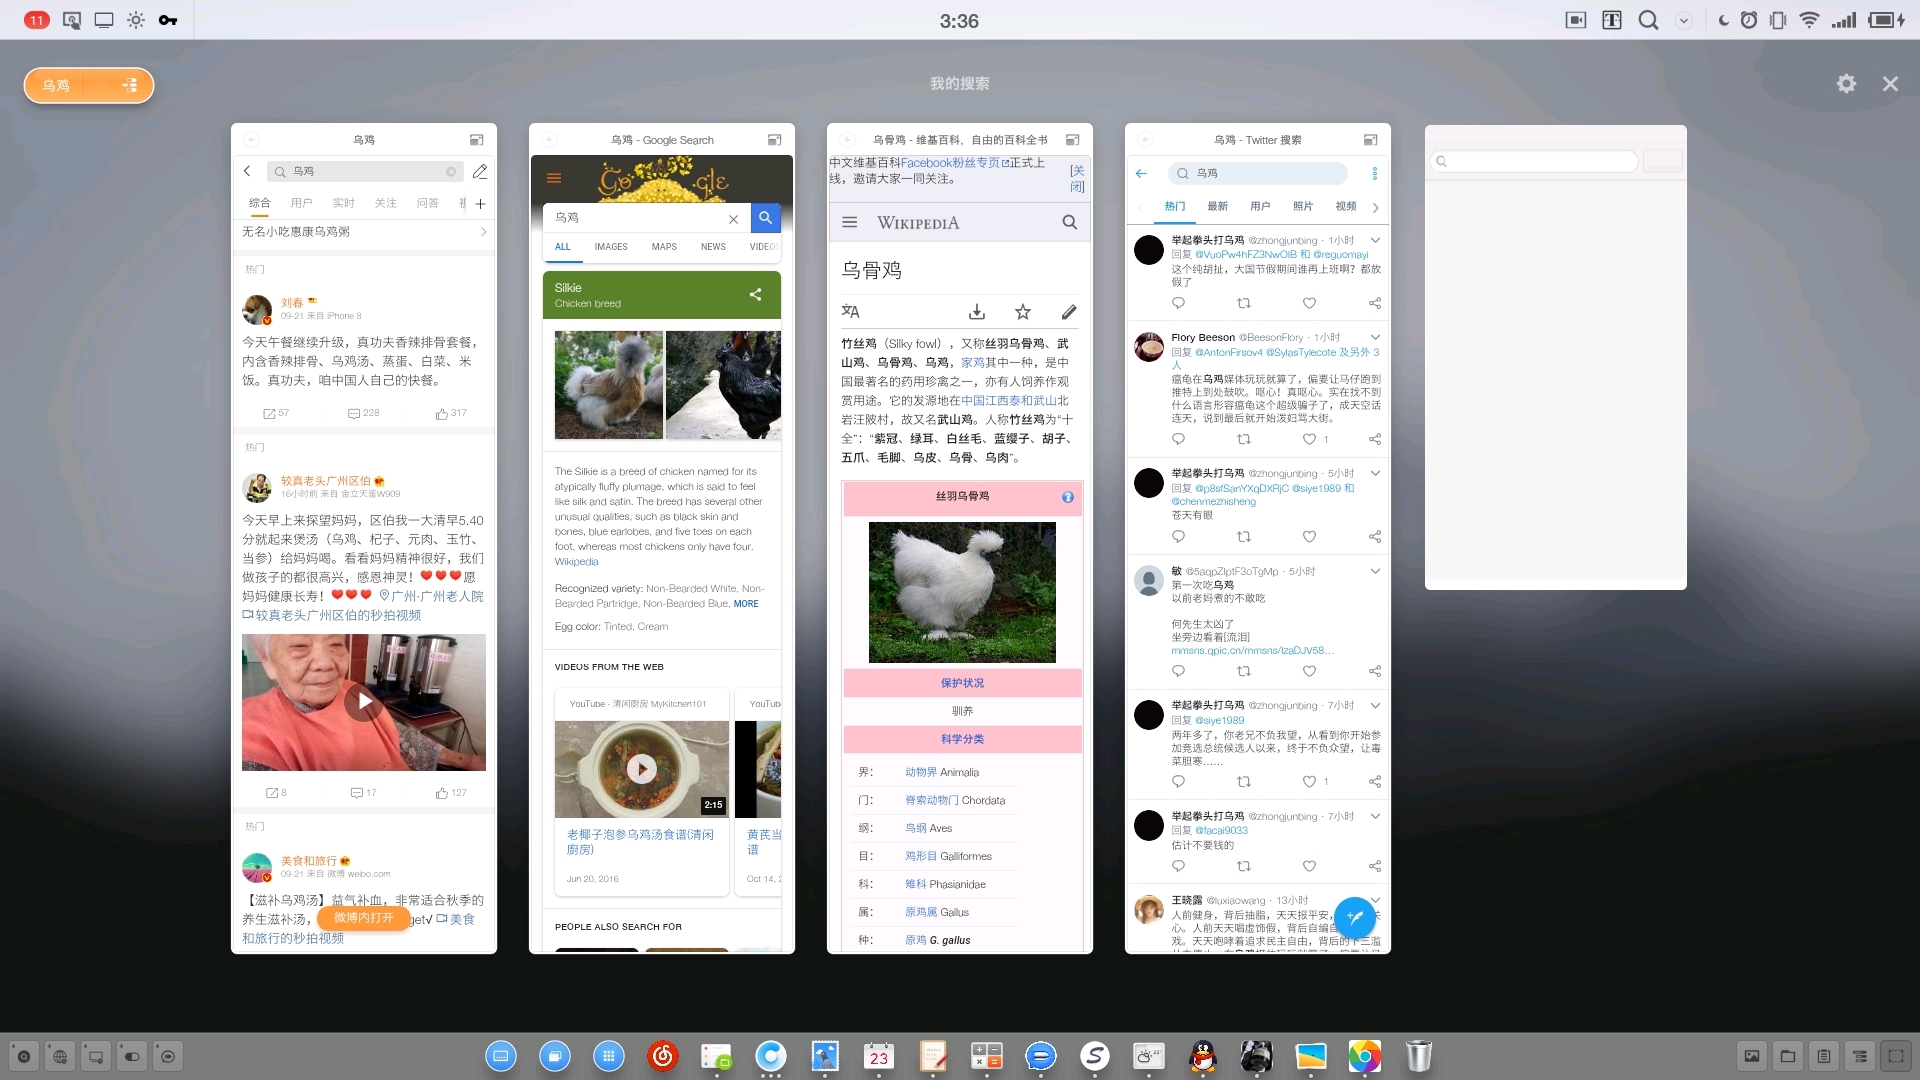Like the Flory Beeson tweet
Viewport: 1920px width, 1080px height.
1310,439
